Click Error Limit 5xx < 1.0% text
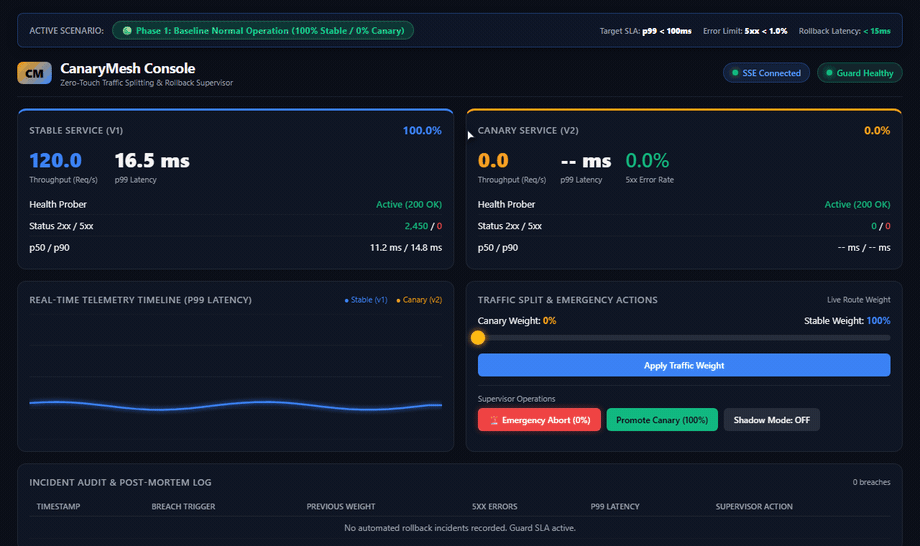 tap(745, 31)
